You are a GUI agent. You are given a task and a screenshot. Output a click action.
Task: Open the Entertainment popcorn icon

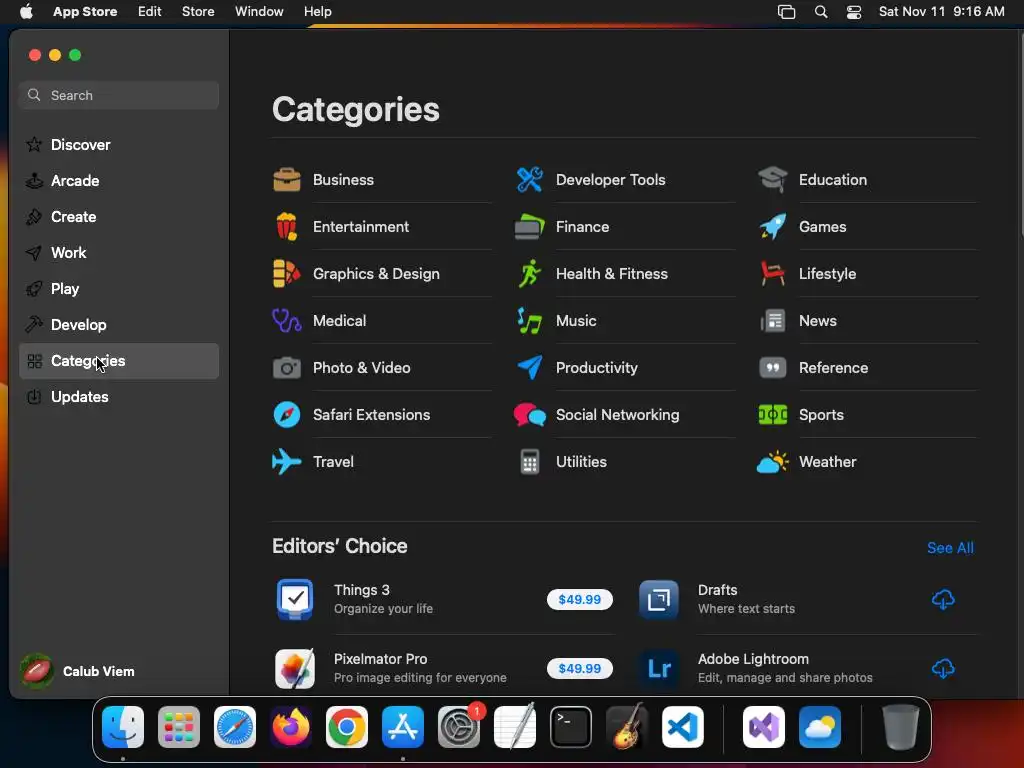[x=286, y=227]
